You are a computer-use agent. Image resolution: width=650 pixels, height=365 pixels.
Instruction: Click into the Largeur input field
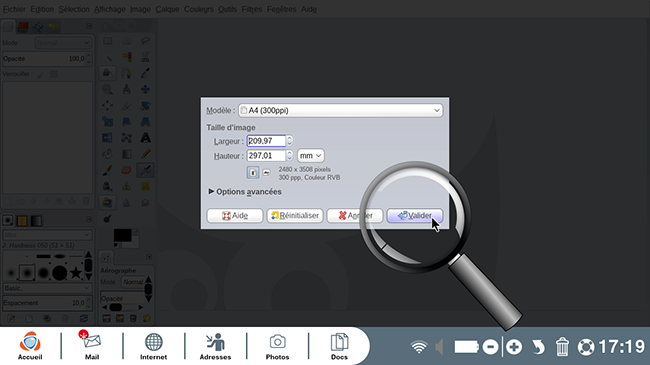click(266, 141)
